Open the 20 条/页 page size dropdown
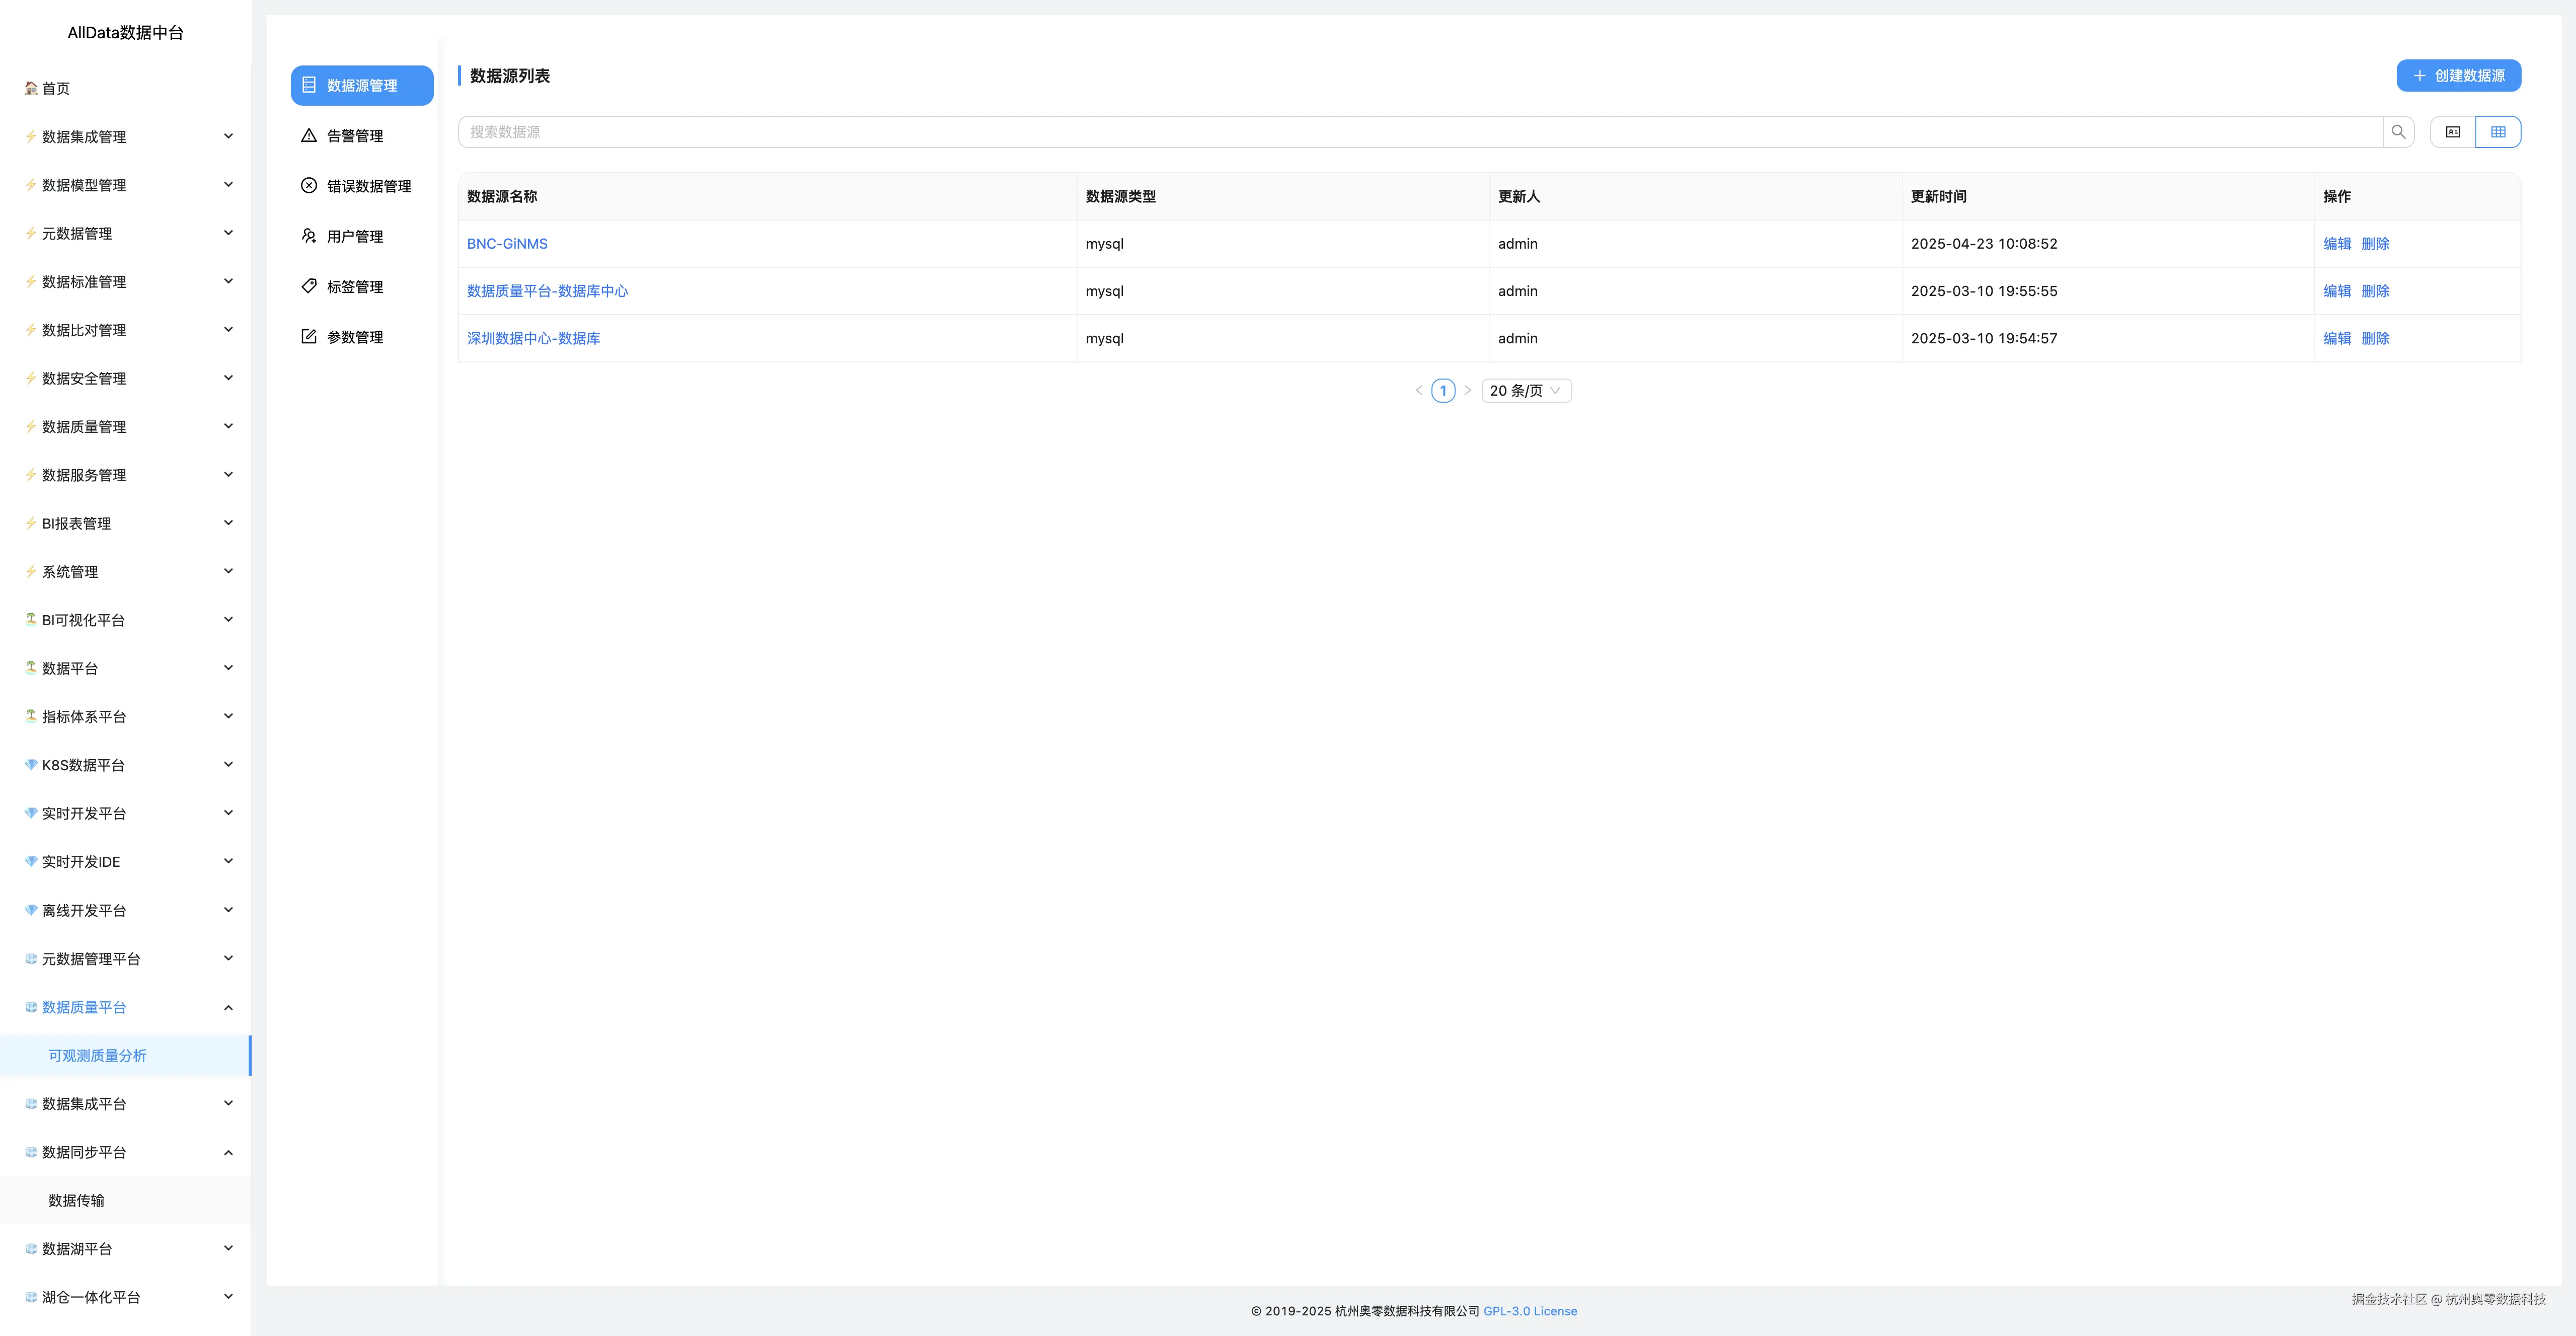The image size is (2576, 1336). [1525, 391]
